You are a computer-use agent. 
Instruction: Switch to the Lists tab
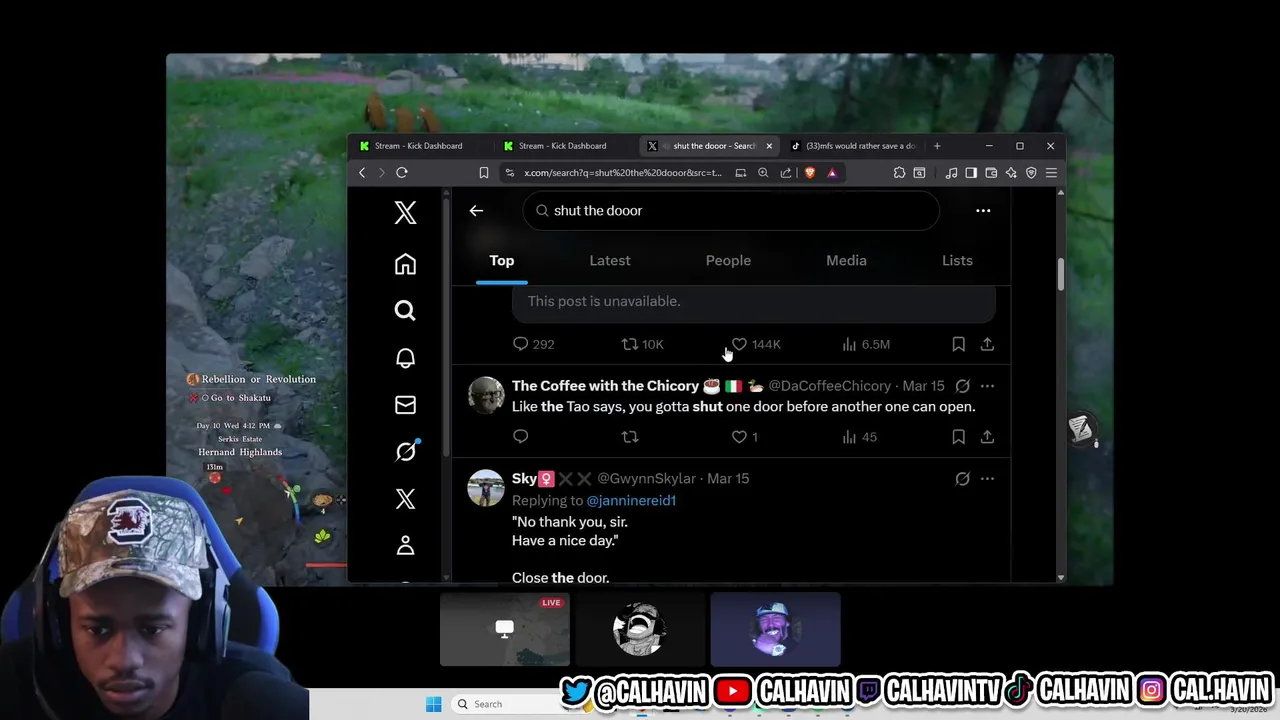[x=957, y=261]
